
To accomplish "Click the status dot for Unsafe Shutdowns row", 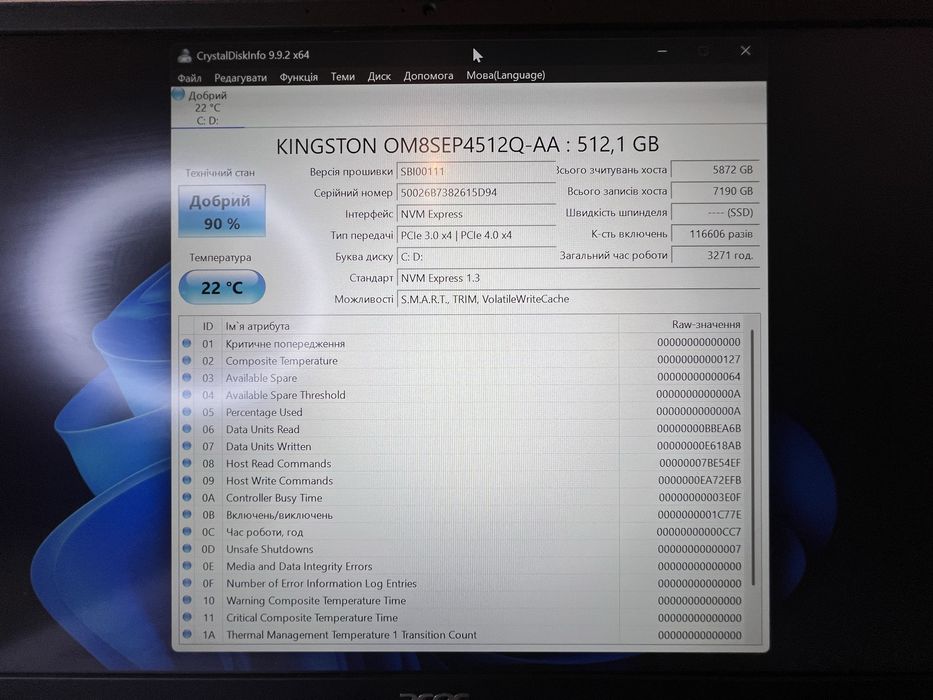I will click(187, 549).
